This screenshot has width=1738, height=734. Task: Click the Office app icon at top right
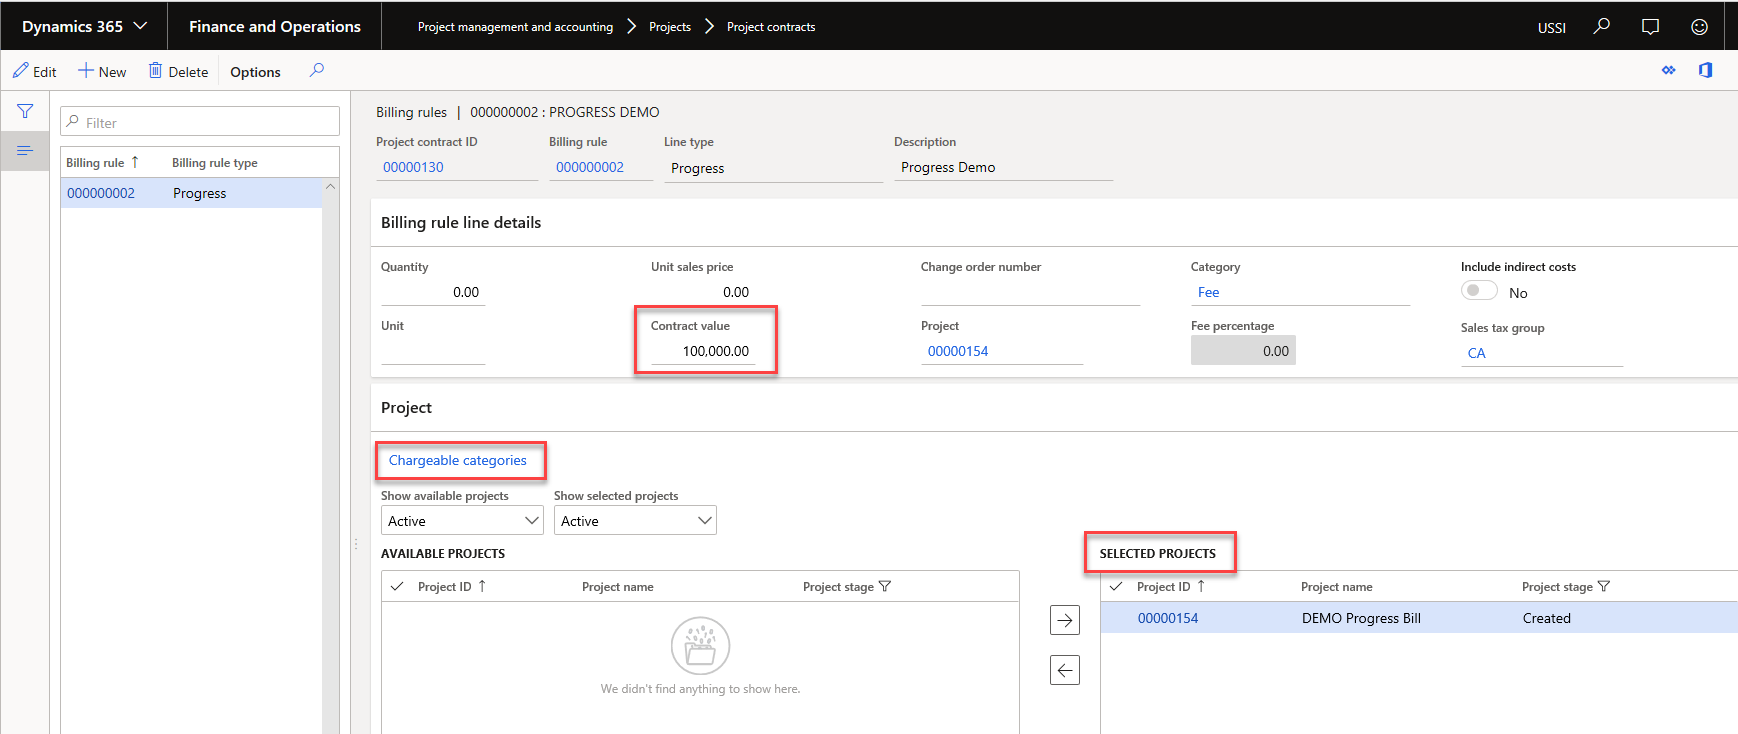pyautogui.click(x=1705, y=70)
